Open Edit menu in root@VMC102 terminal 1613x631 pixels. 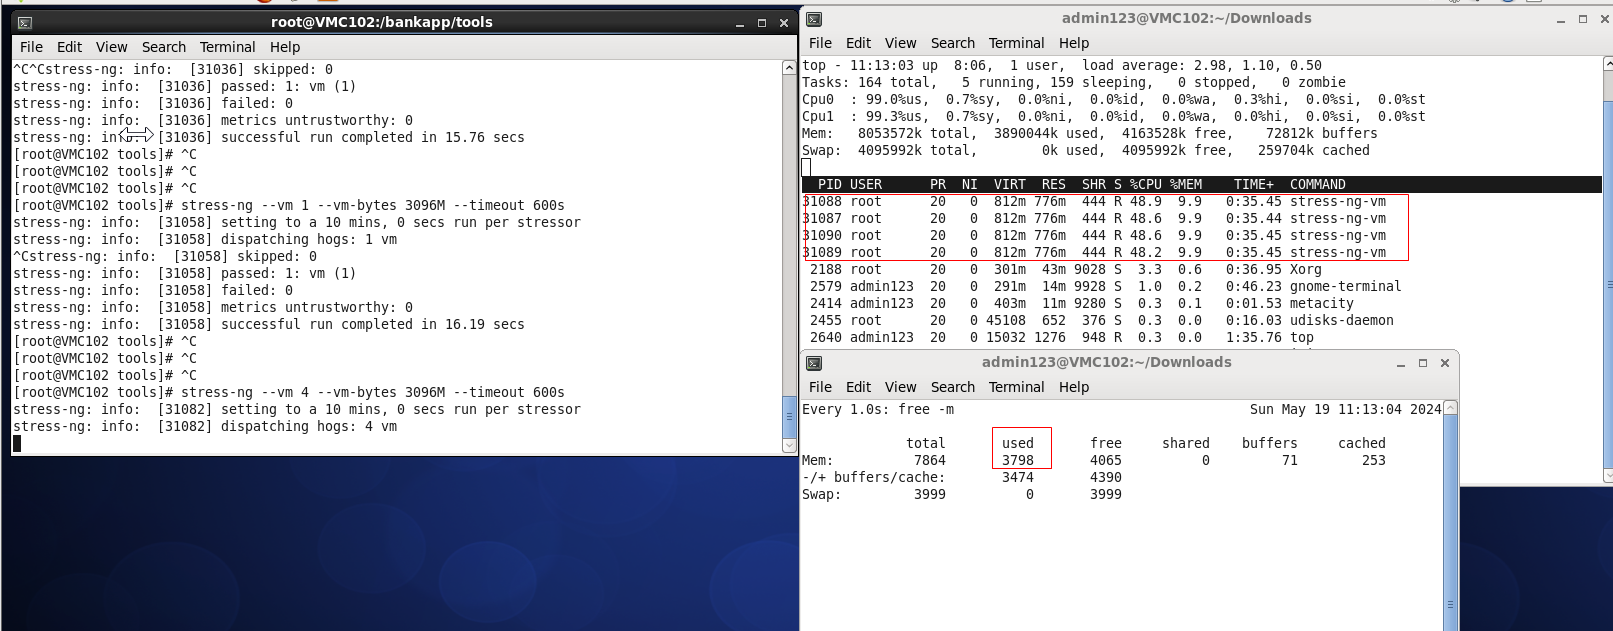pyautogui.click(x=69, y=47)
